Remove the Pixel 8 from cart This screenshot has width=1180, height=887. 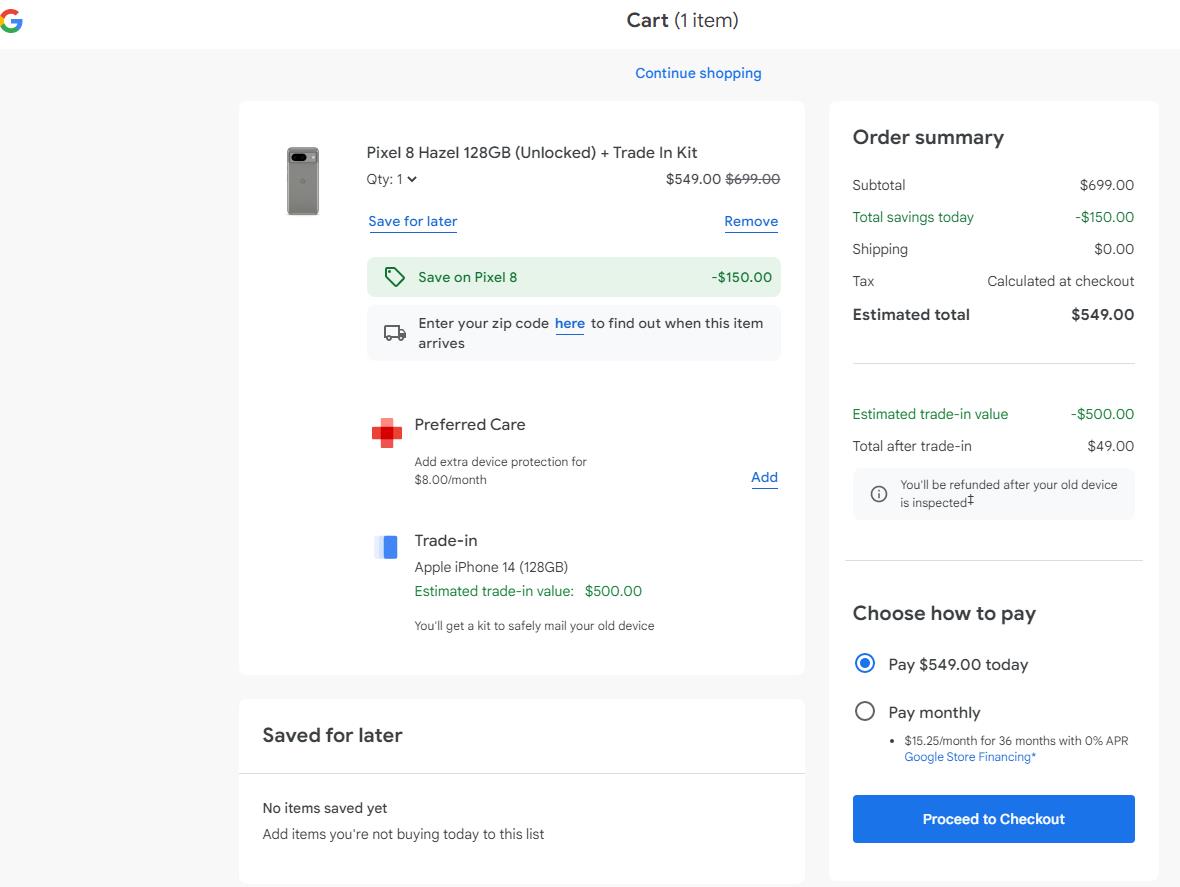point(751,221)
